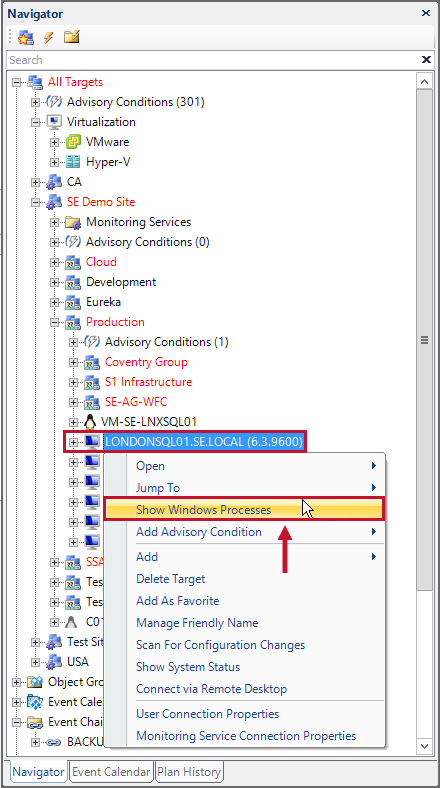Expand the CA site node
This screenshot has width=440, height=788.
pos(36,182)
